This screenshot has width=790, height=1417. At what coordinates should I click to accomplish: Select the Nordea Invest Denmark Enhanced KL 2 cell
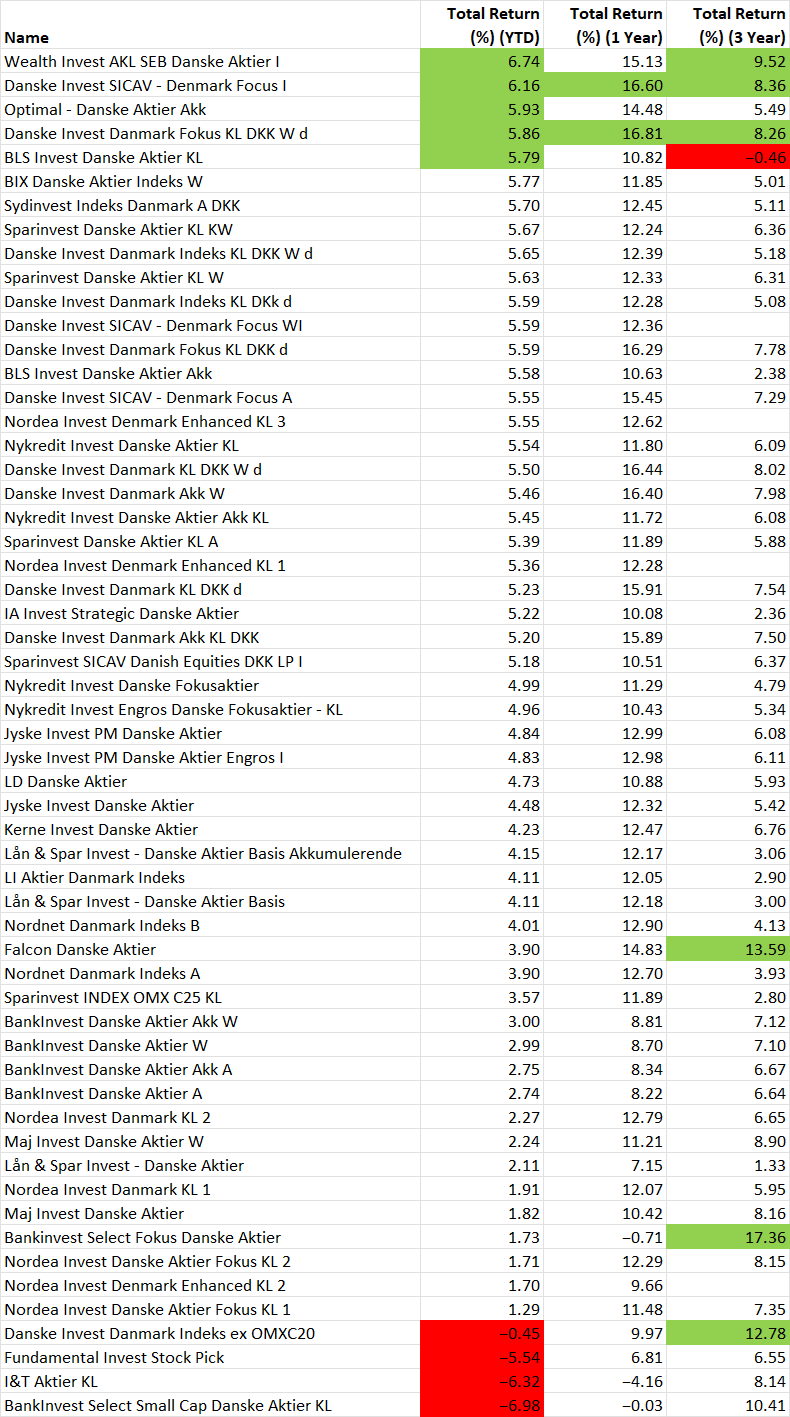(211, 1285)
